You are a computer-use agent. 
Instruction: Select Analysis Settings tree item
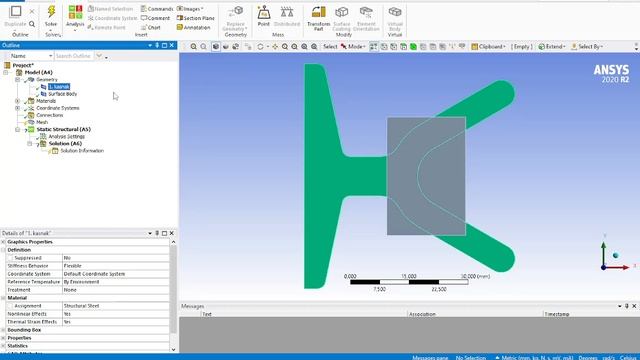click(x=67, y=136)
